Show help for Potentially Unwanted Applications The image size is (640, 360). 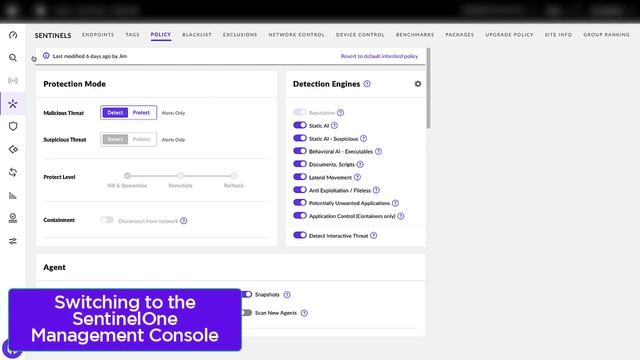point(395,203)
